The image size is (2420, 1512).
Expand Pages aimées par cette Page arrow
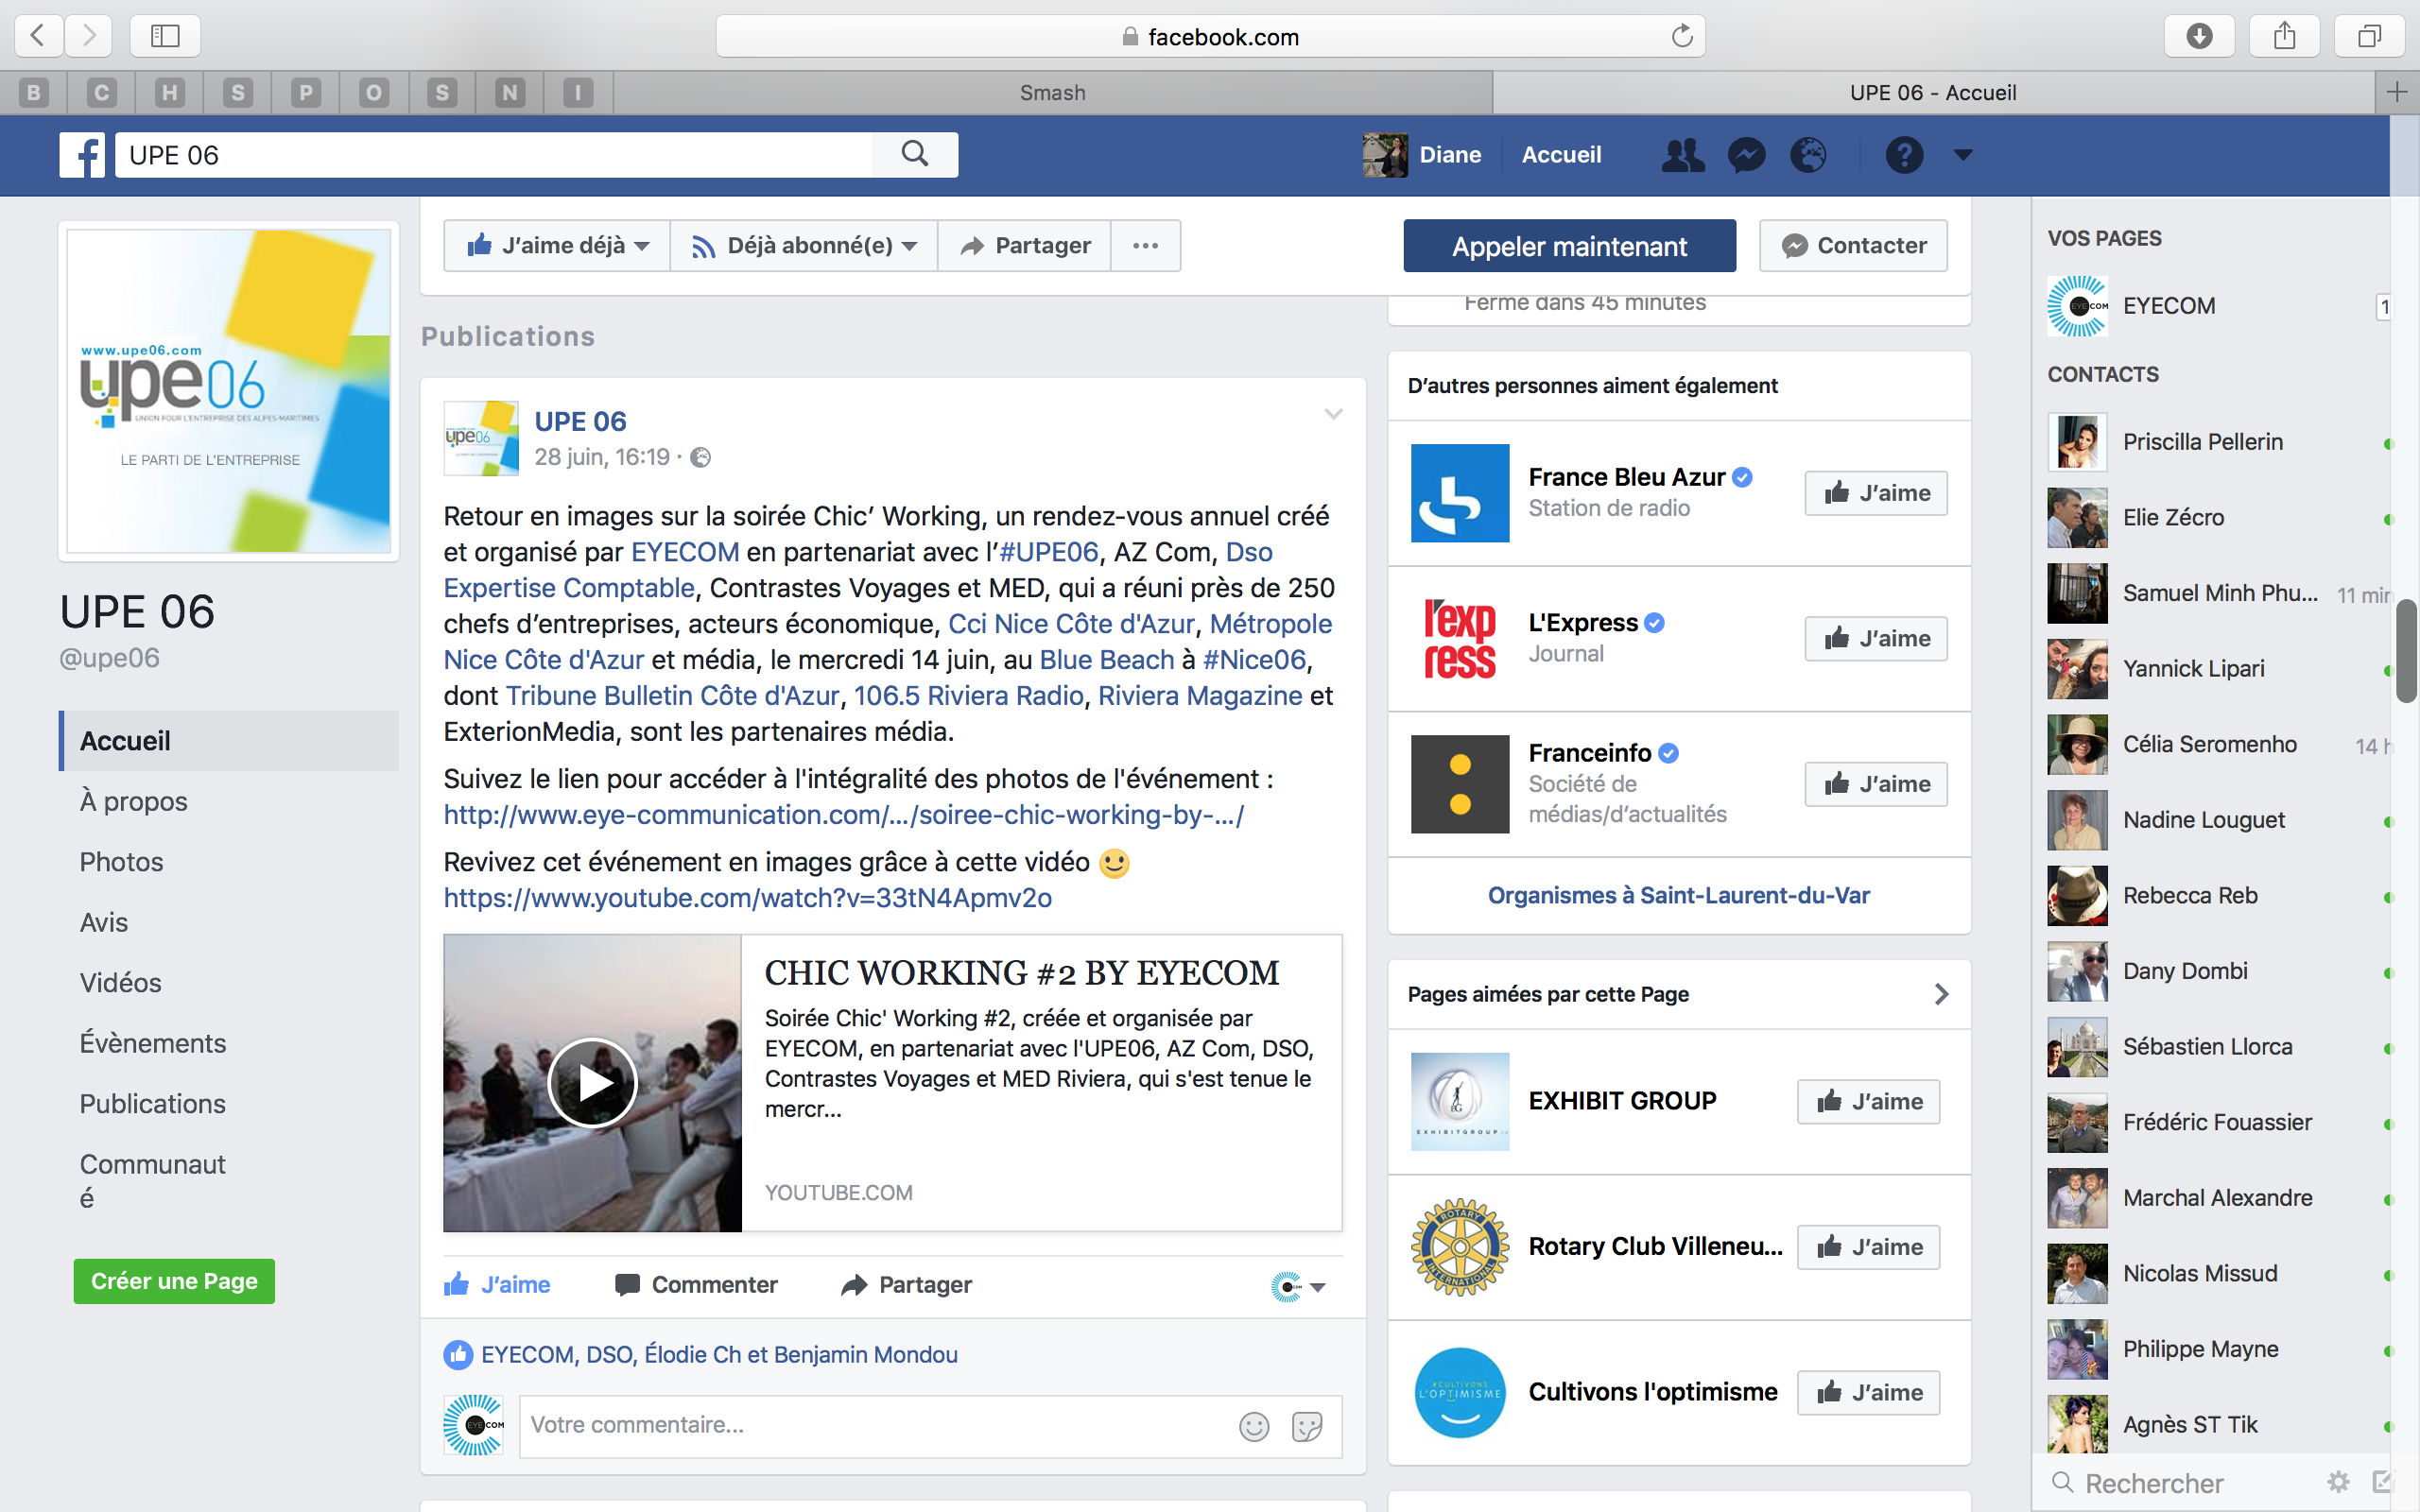[x=1941, y=994]
